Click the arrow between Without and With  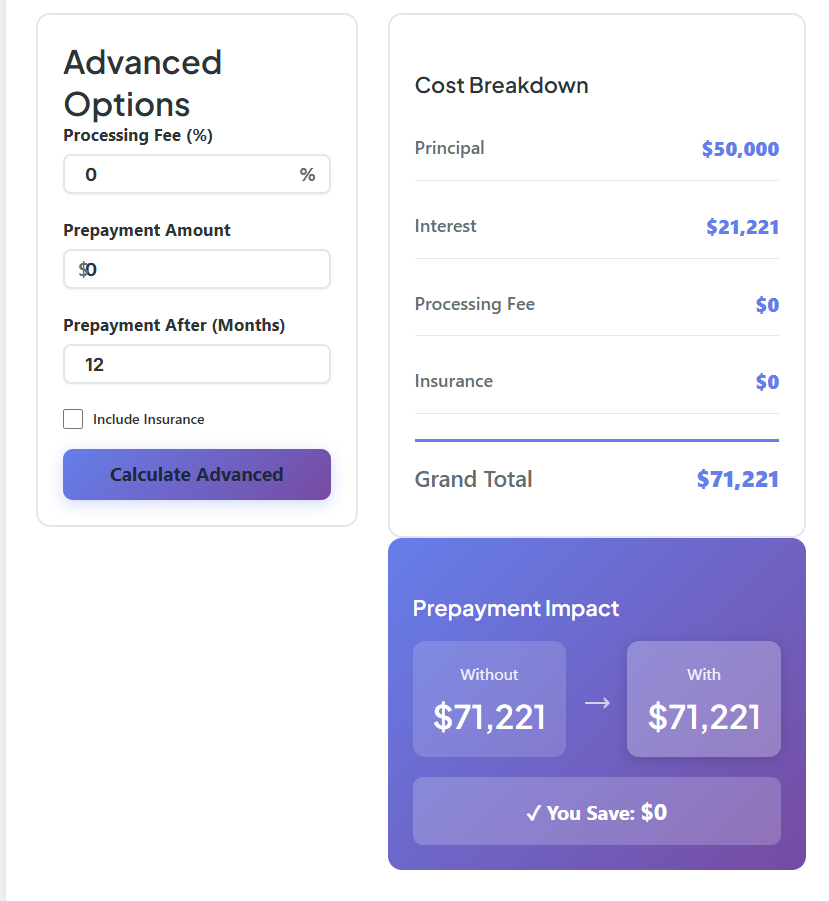[x=597, y=703]
